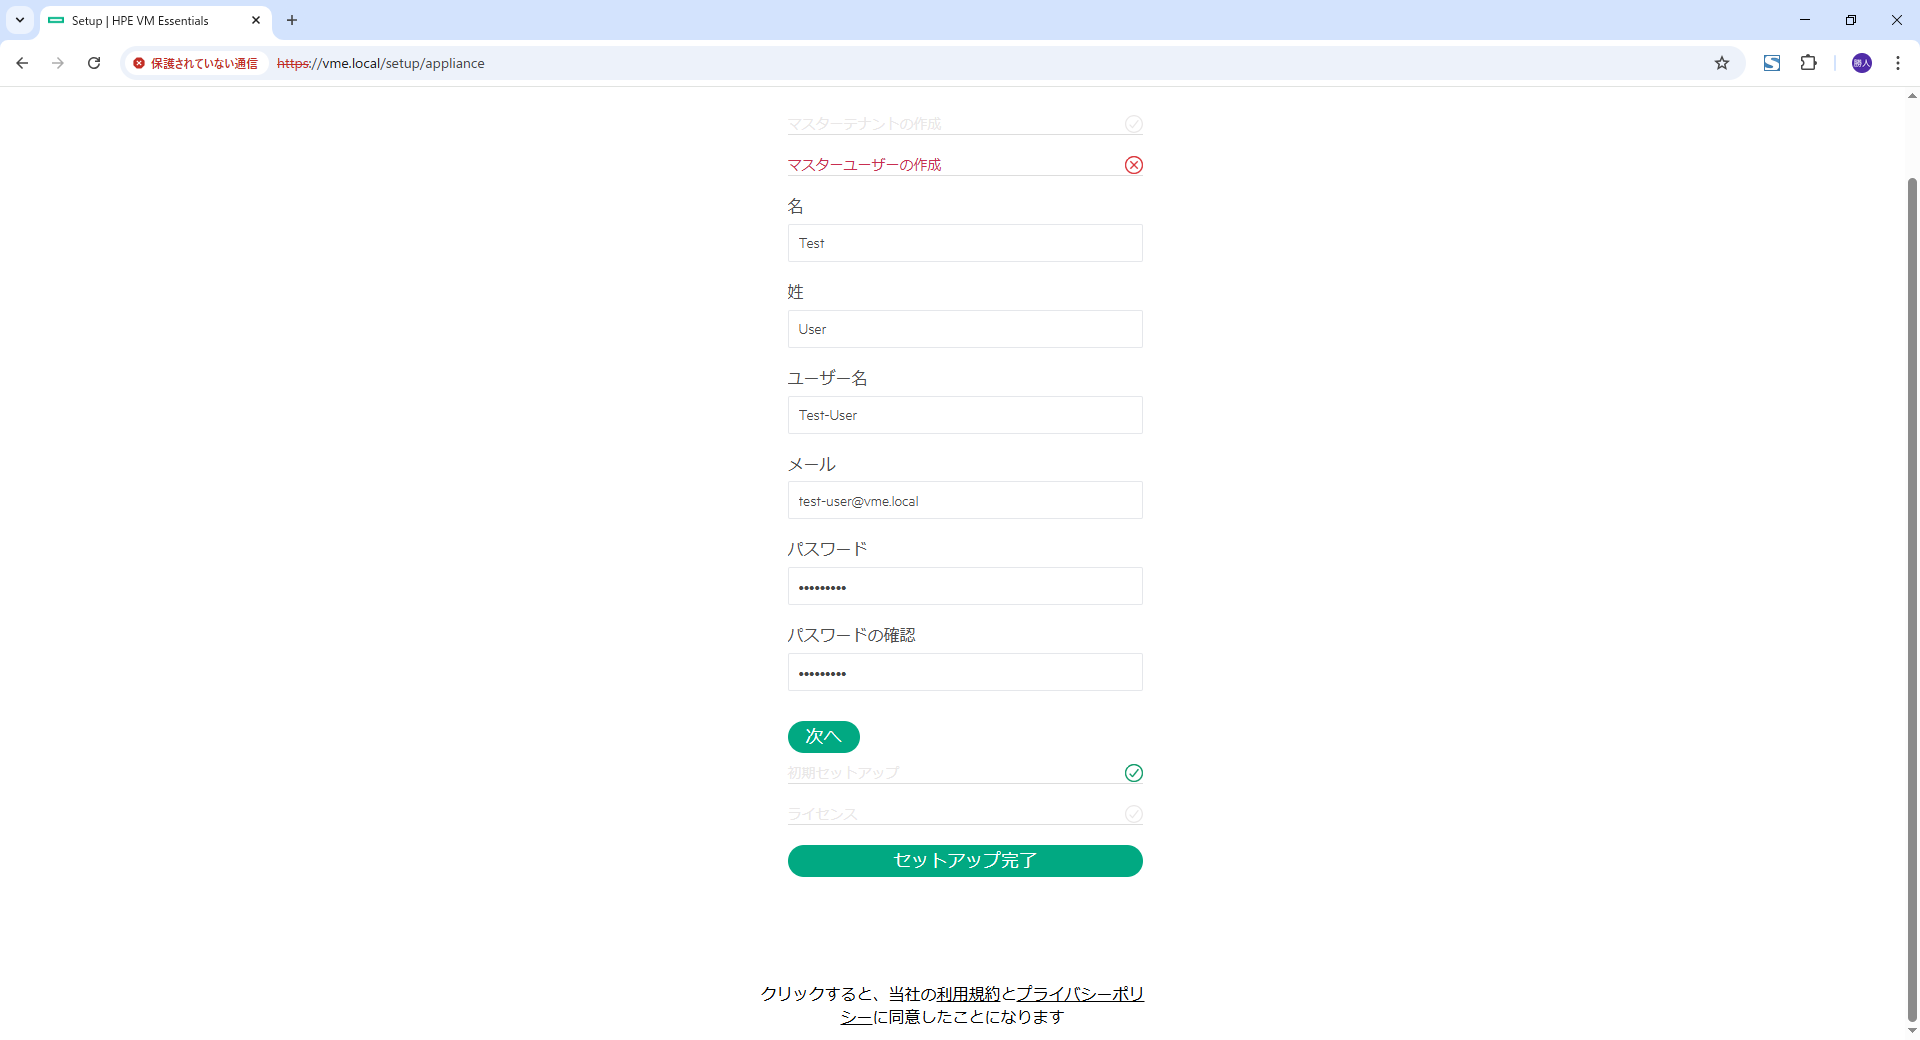The width and height of the screenshot is (1920, 1040).
Task: Click the パスワードの確認 input field
Action: pyautogui.click(x=965, y=672)
